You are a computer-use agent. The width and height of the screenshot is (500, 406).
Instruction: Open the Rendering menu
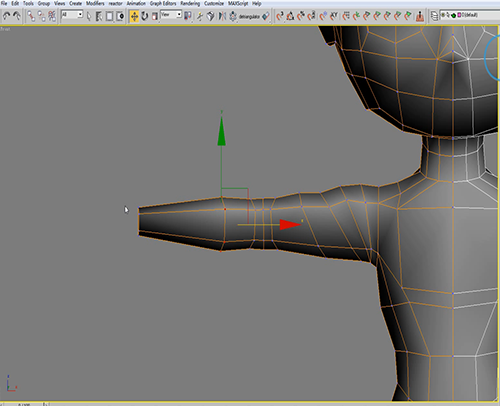pyautogui.click(x=190, y=3)
